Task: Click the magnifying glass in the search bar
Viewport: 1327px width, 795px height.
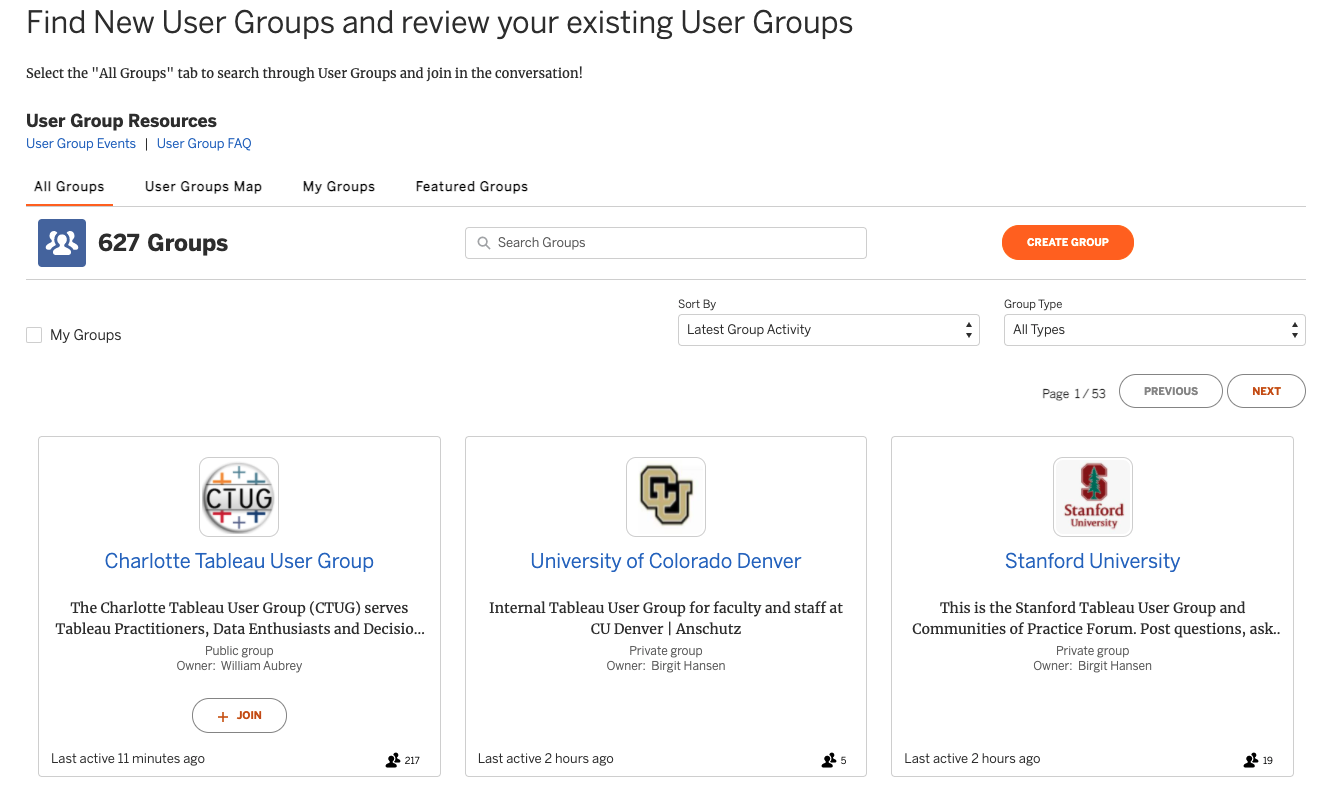Action: click(x=483, y=243)
